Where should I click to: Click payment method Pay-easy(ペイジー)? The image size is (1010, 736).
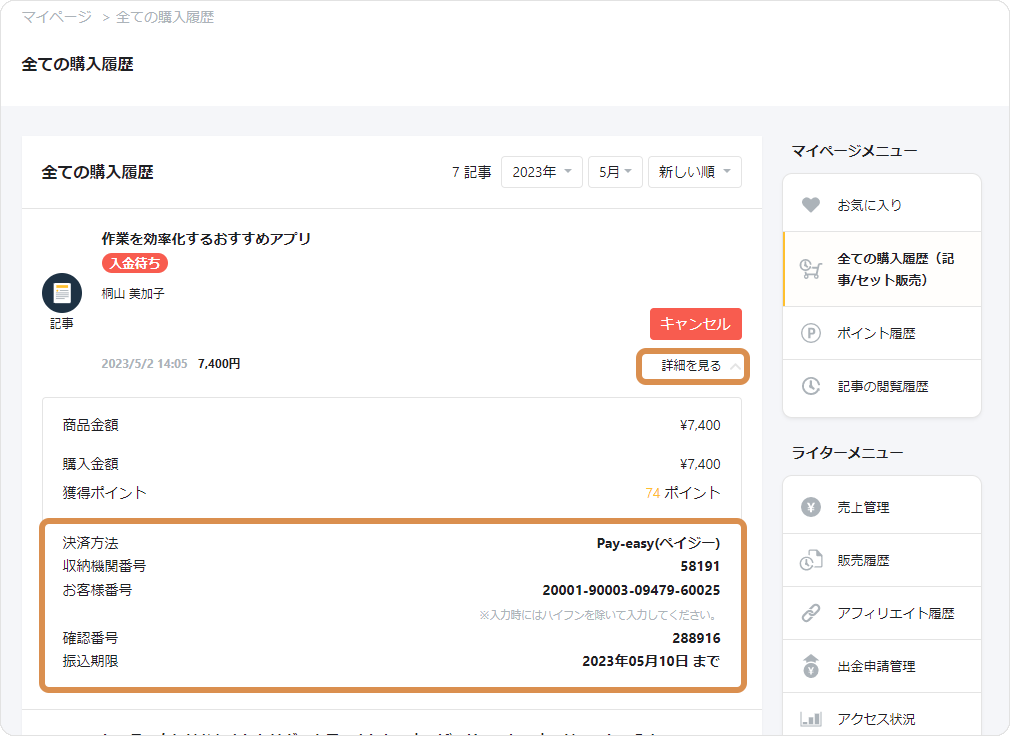658,543
